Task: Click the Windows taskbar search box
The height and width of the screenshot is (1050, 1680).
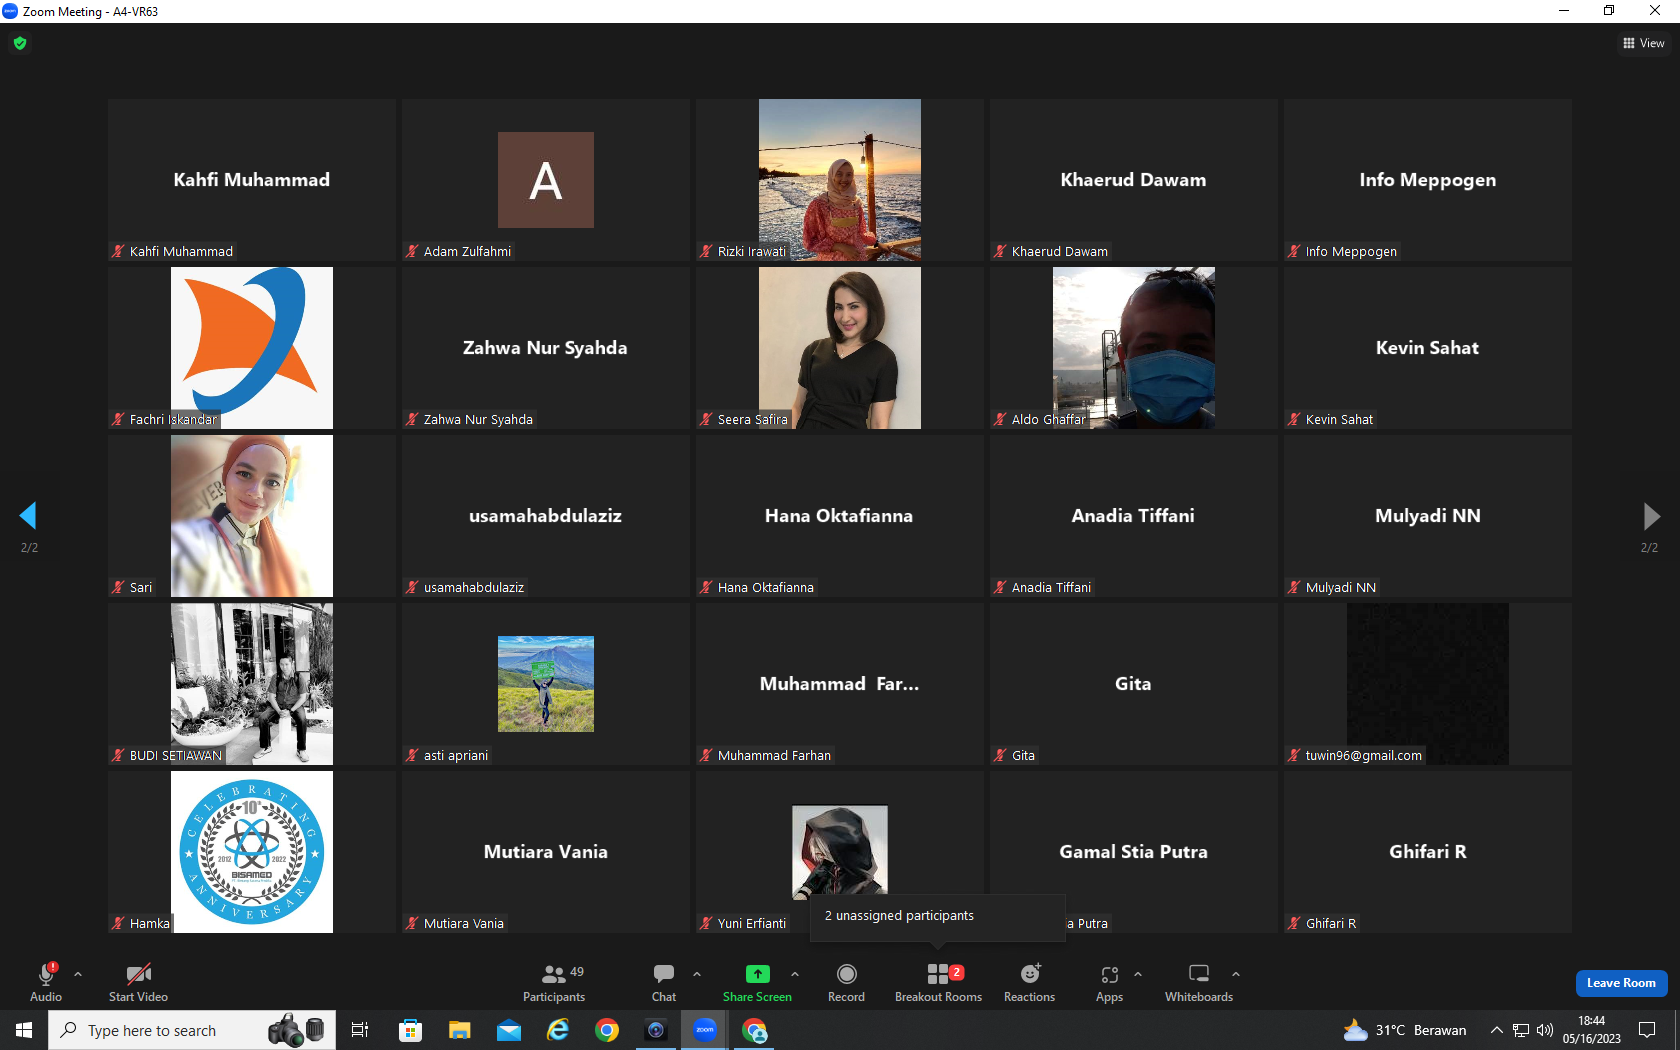Action: tap(192, 1030)
